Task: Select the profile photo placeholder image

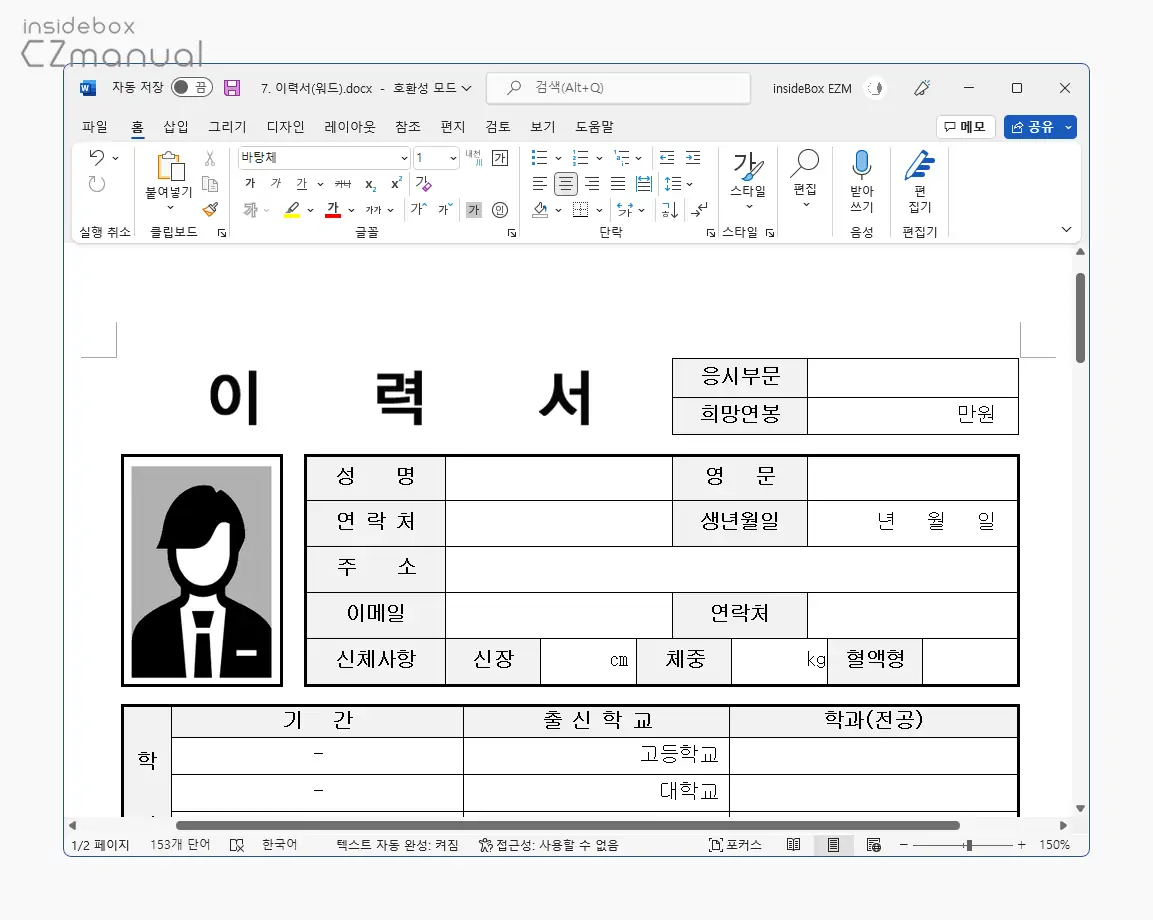Action: (201, 571)
